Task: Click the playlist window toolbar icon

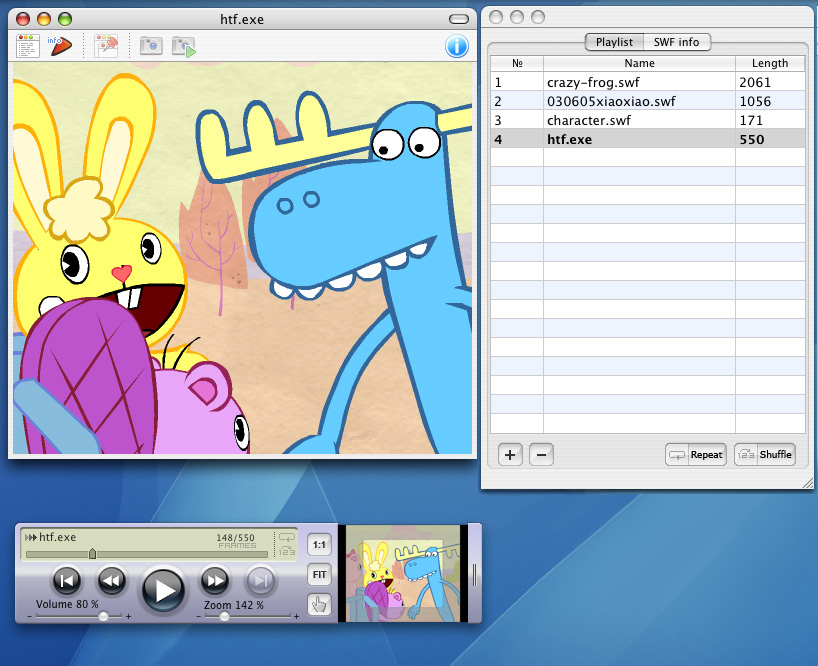Action: point(28,46)
